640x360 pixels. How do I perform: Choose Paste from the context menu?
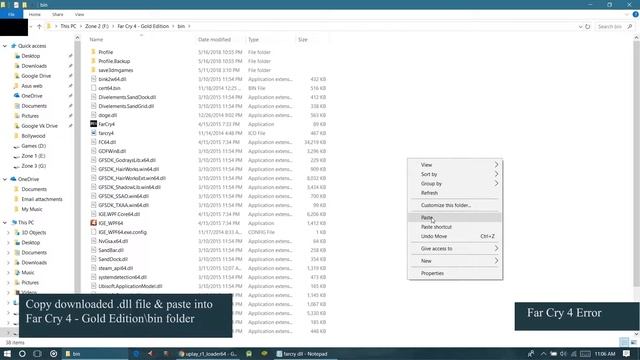tap(455, 218)
